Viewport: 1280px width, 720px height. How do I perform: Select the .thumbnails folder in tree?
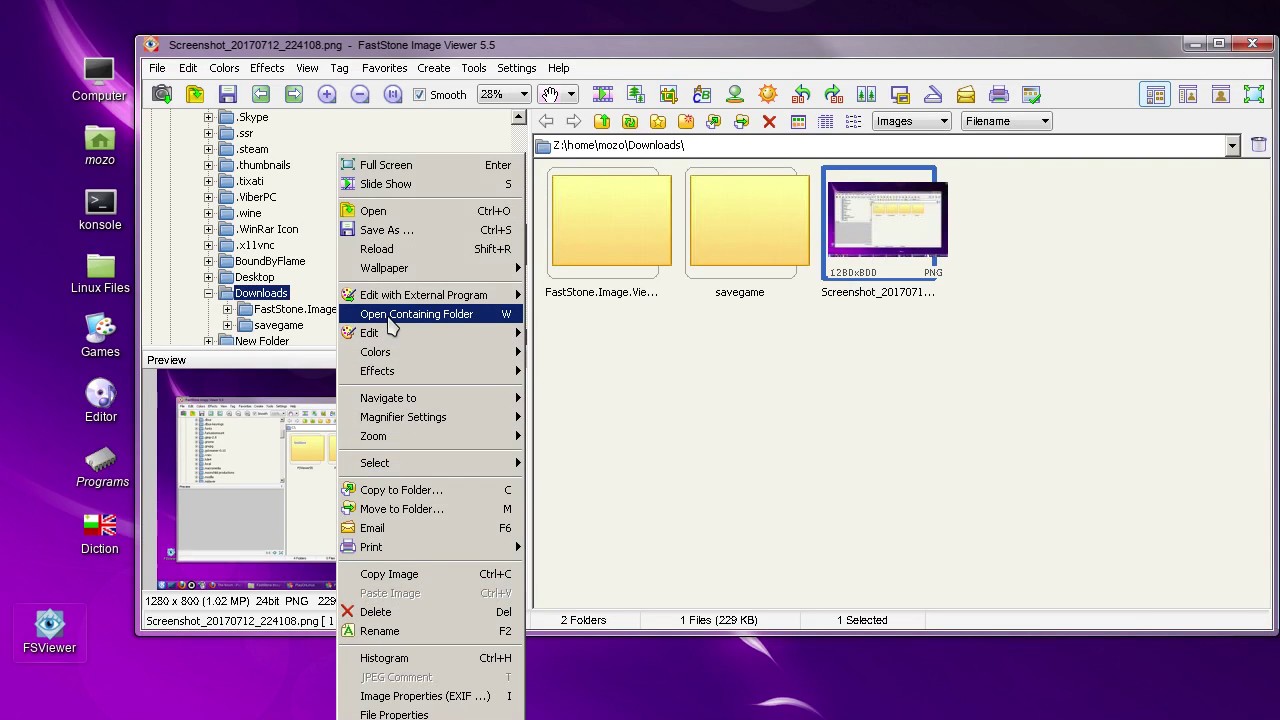click(264, 165)
